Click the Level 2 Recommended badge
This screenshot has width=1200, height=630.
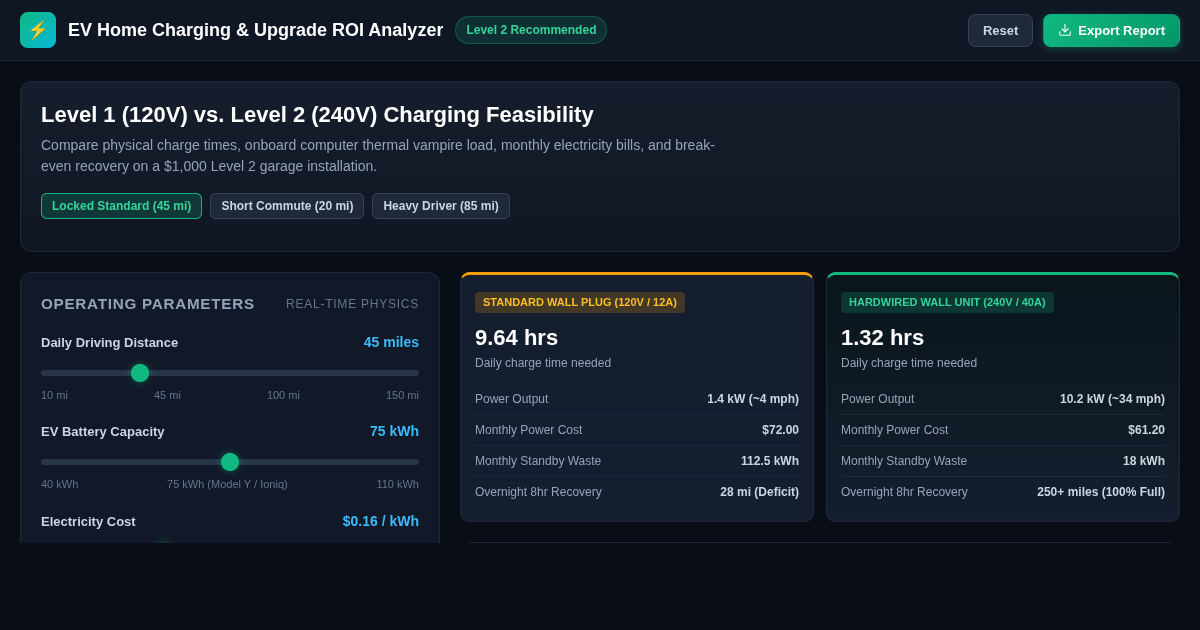(x=531, y=30)
